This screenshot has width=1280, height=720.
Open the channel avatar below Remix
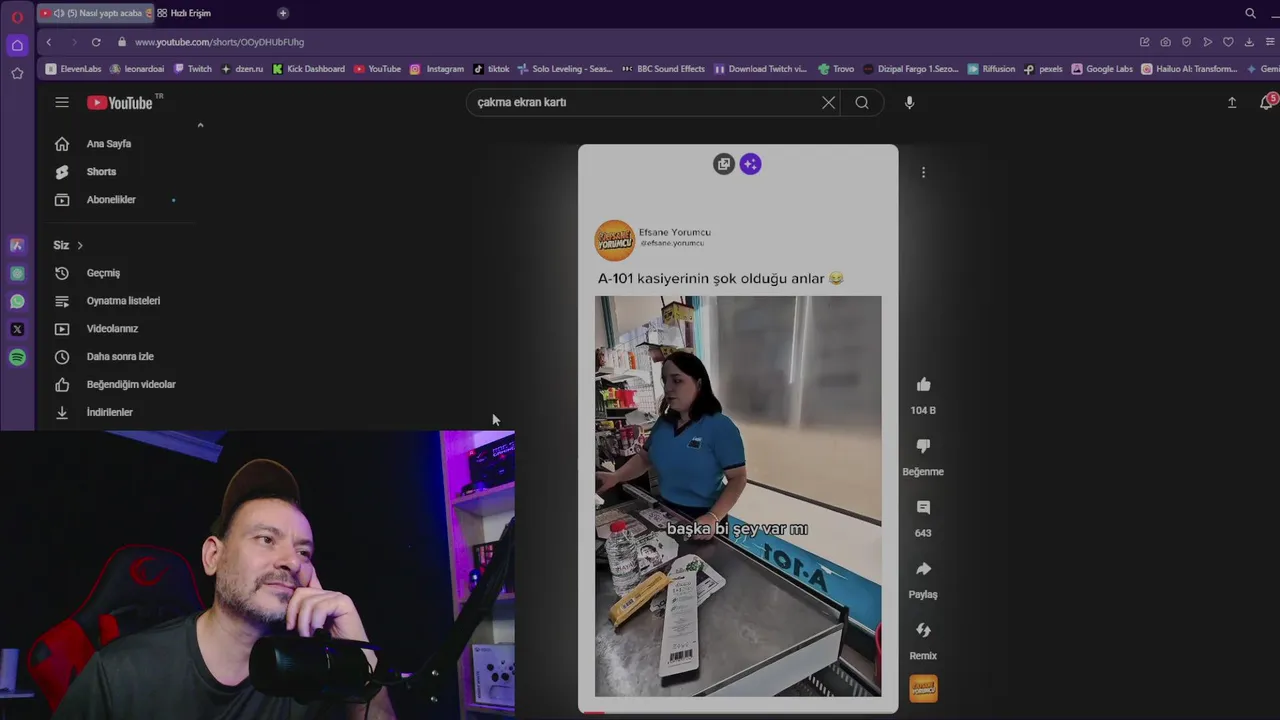pyautogui.click(x=923, y=688)
